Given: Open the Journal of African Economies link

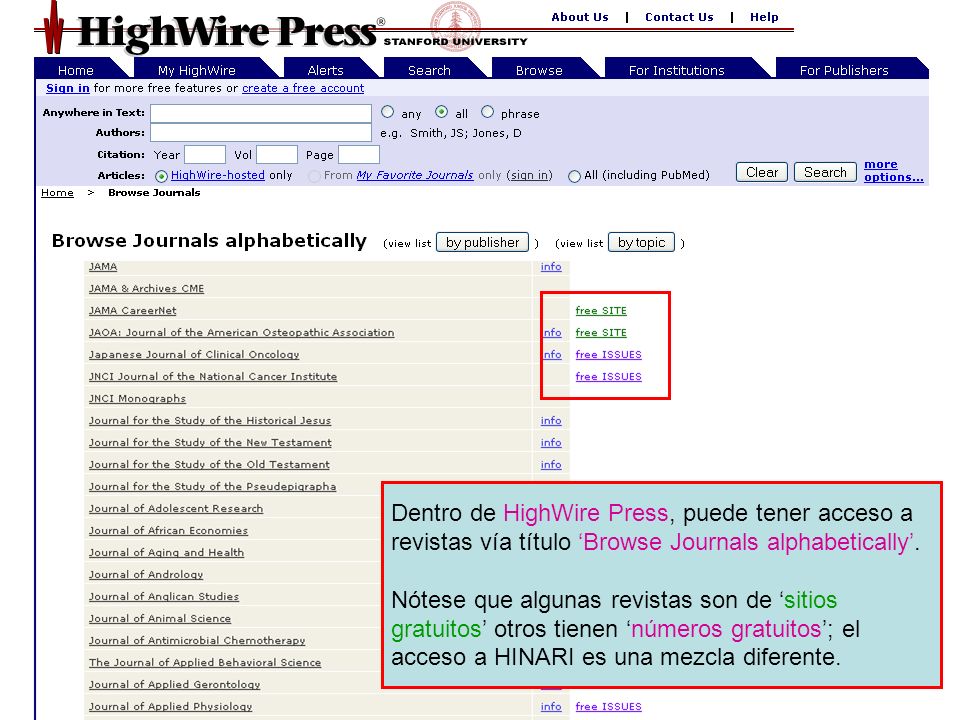Looking at the screenshot, I should (x=168, y=531).
